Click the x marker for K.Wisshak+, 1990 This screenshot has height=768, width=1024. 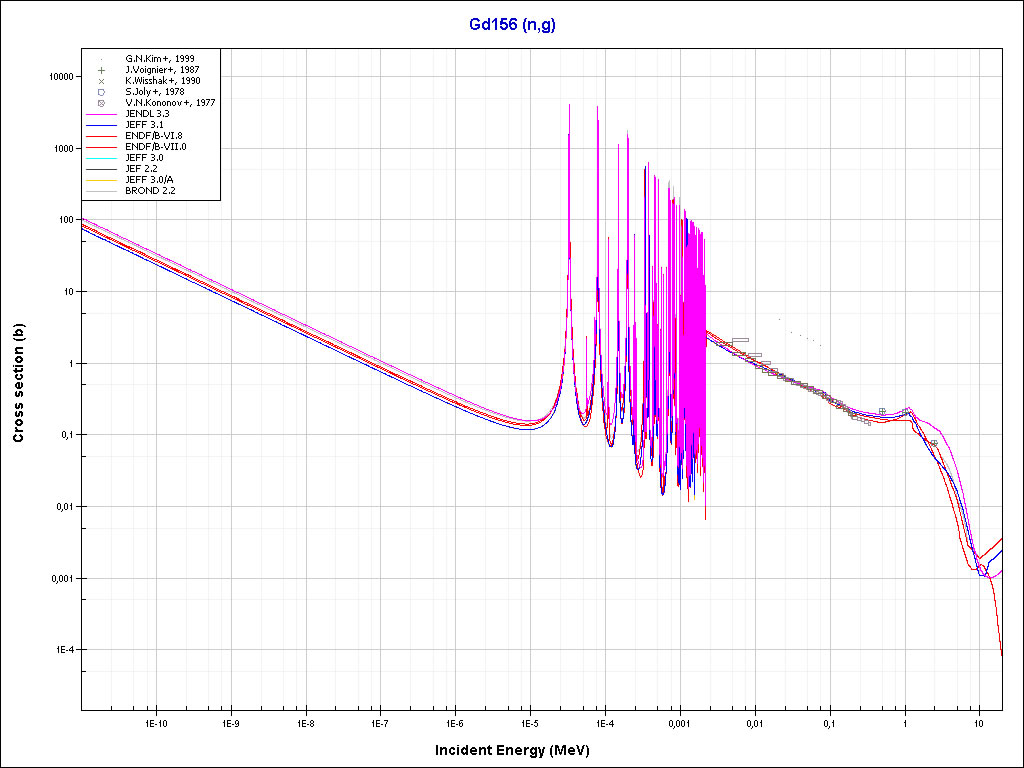tap(102, 81)
